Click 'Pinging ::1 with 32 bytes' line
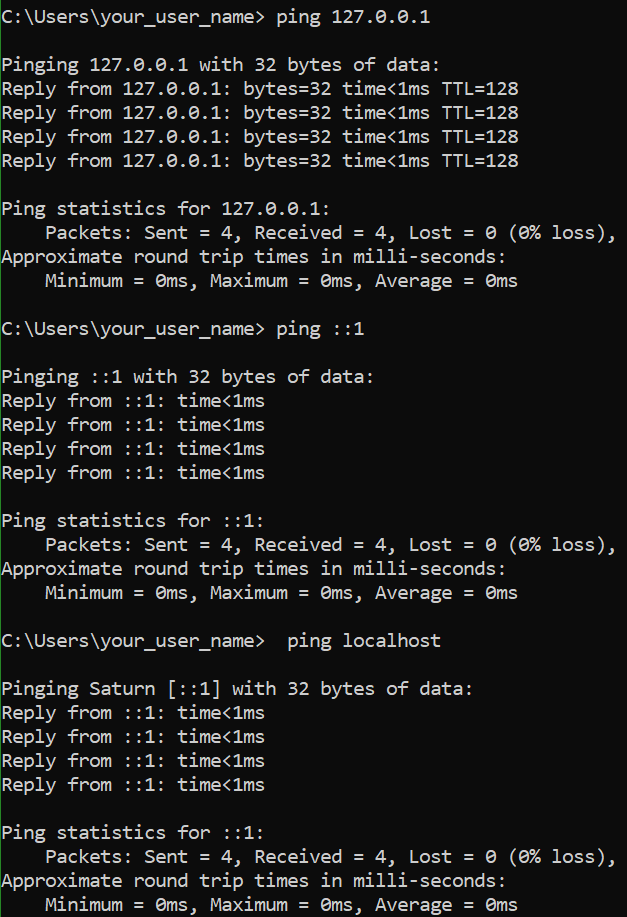The image size is (627, 917). (x=187, y=377)
